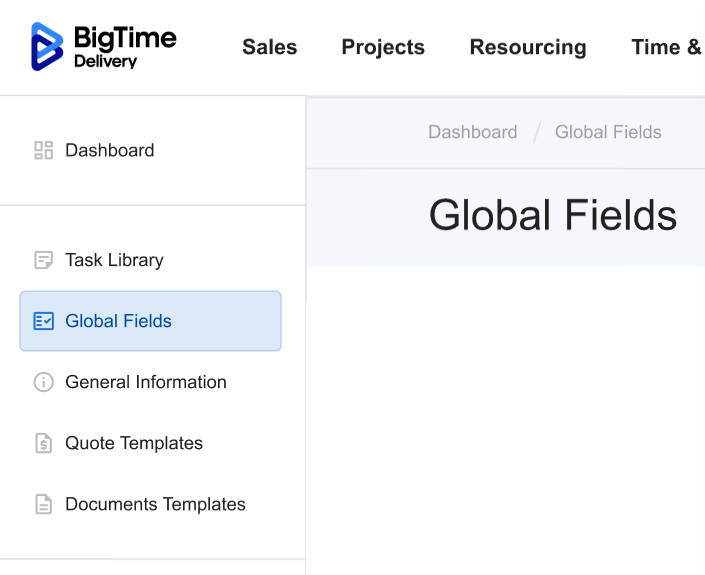Click the Documents Templates page icon
The width and height of the screenshot is (705, 575).
pos(43,504)
